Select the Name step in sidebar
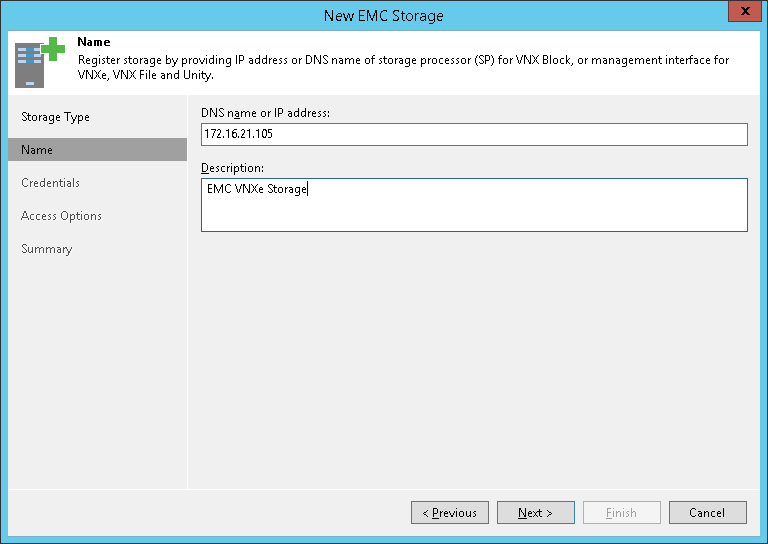Image resolution: width=768 pixels, height=544 pixels. [x=37, y=150]
